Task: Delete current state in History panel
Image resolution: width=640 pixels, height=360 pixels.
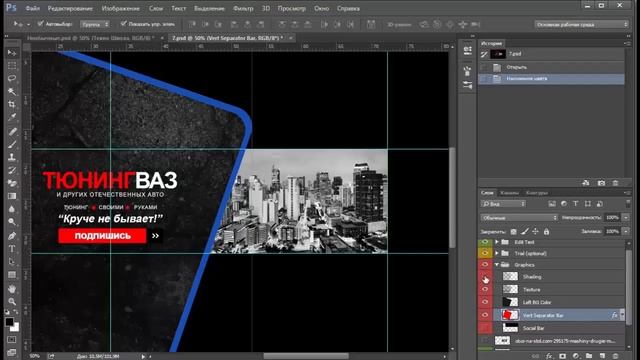Action: click(x=615, y=183)
